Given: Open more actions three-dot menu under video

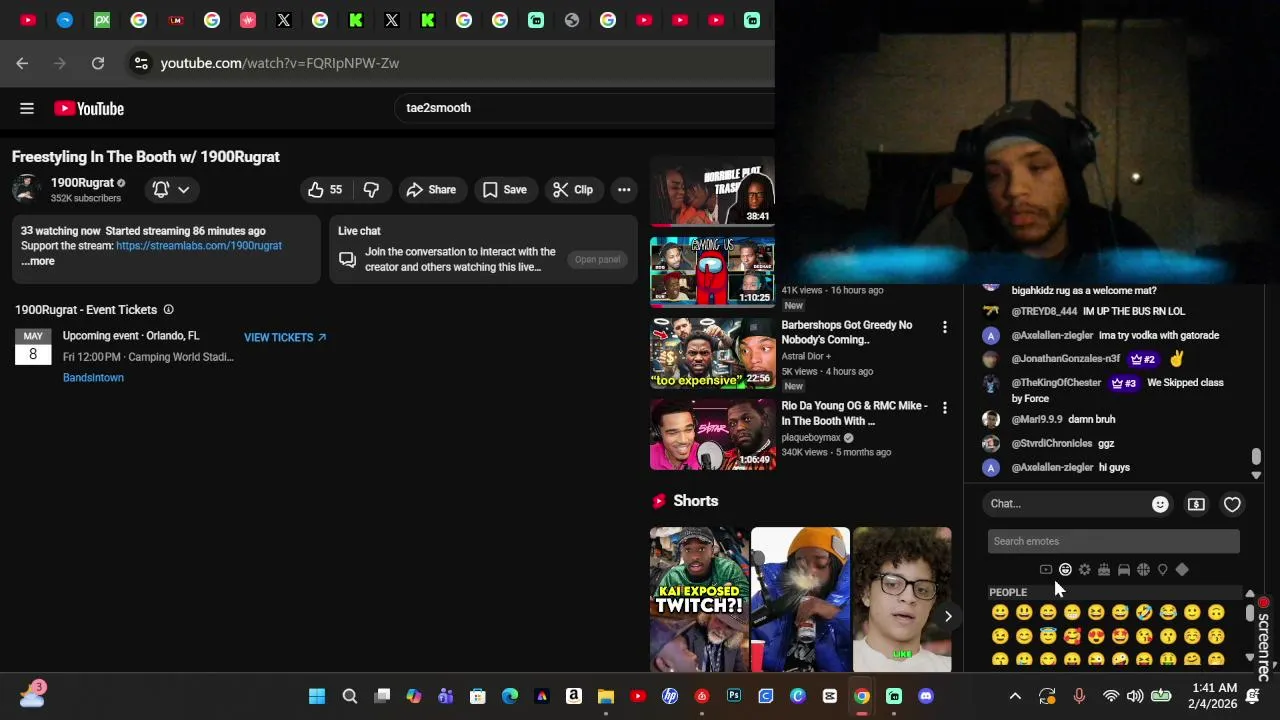Looking at the screenshot, I should (x=624, y=189).
